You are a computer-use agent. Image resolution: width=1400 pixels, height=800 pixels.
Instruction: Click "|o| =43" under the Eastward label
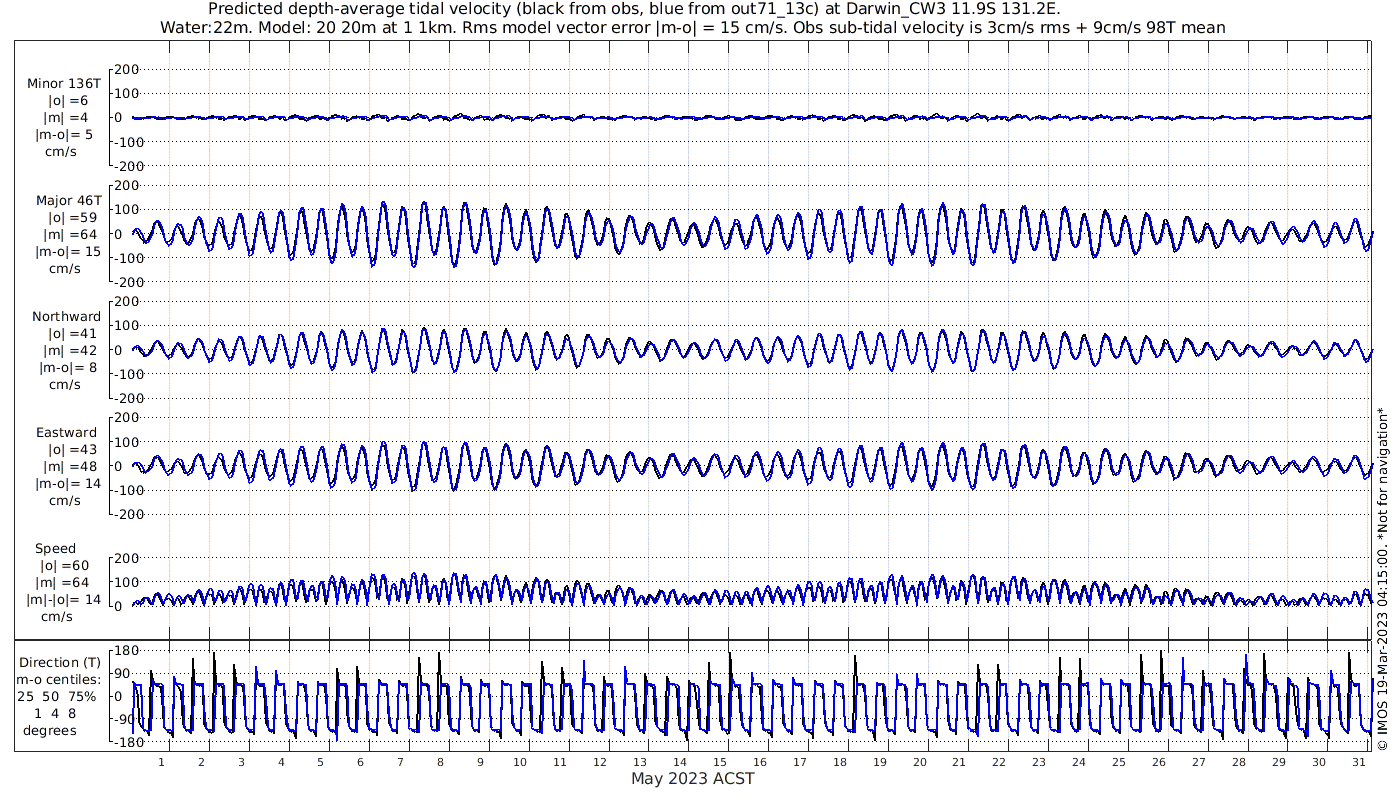[68, 450]
